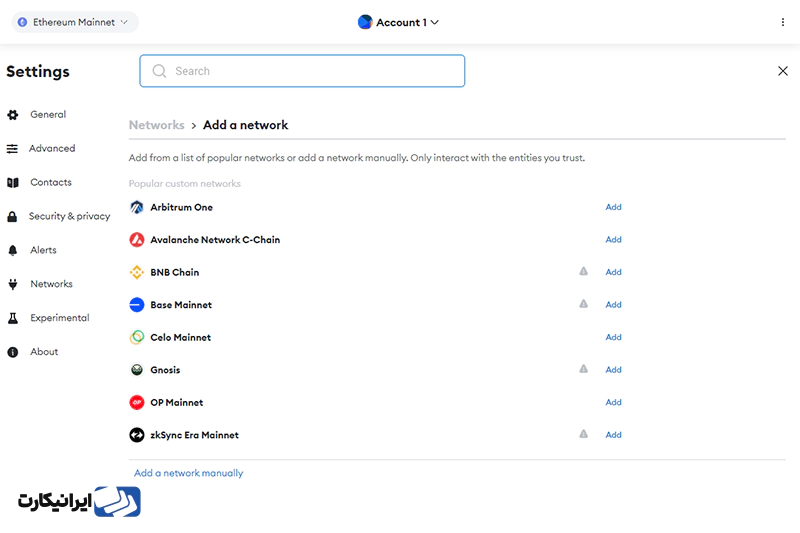Click the zkSync Era warning icon

584,434
